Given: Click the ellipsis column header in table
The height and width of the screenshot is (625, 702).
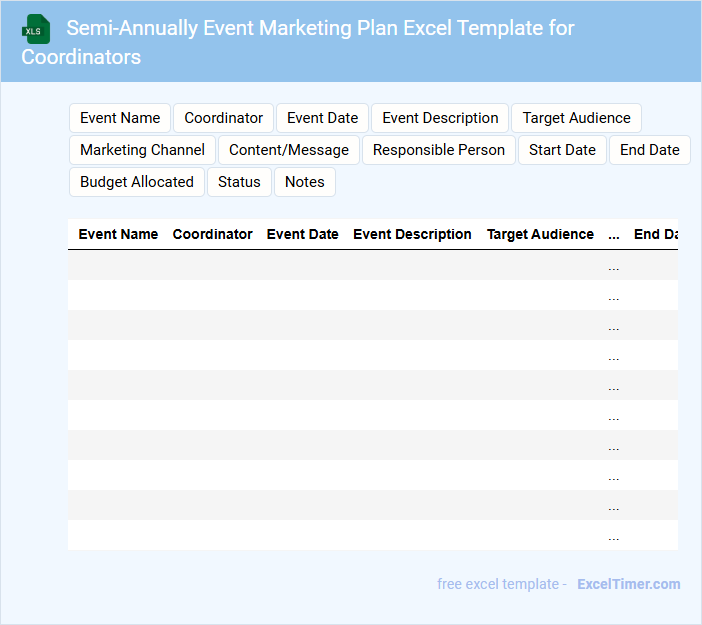Looking at the screenshot, I should click(613, 234).
